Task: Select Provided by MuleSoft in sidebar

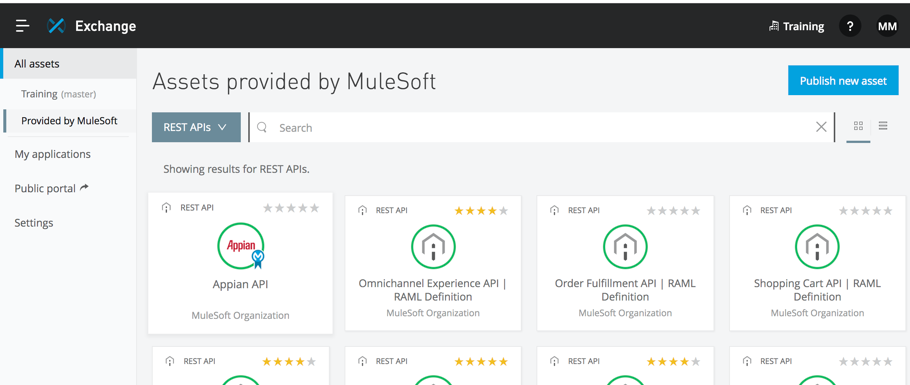Action: (70, 121)
